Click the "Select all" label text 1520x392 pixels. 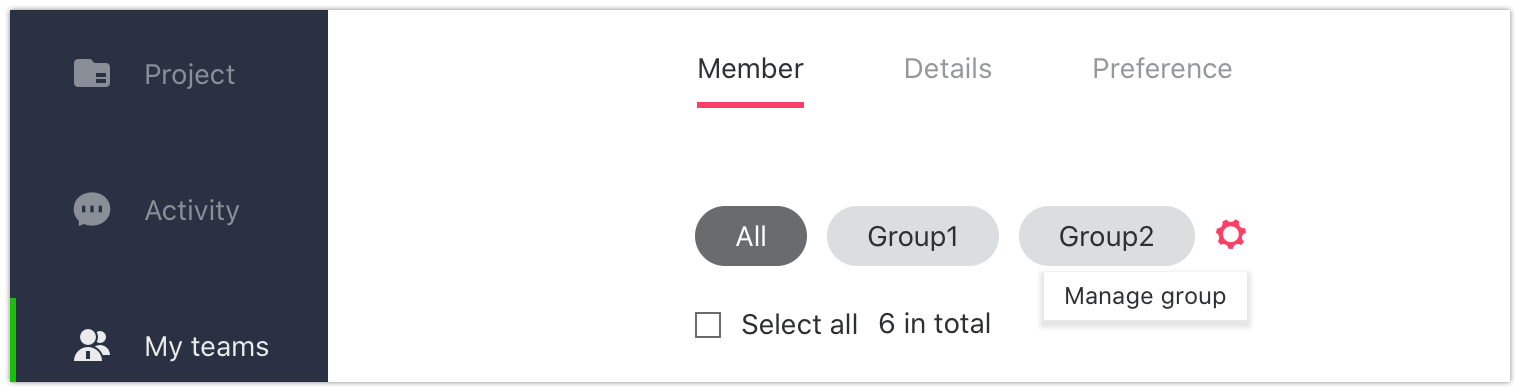(799, 324)
